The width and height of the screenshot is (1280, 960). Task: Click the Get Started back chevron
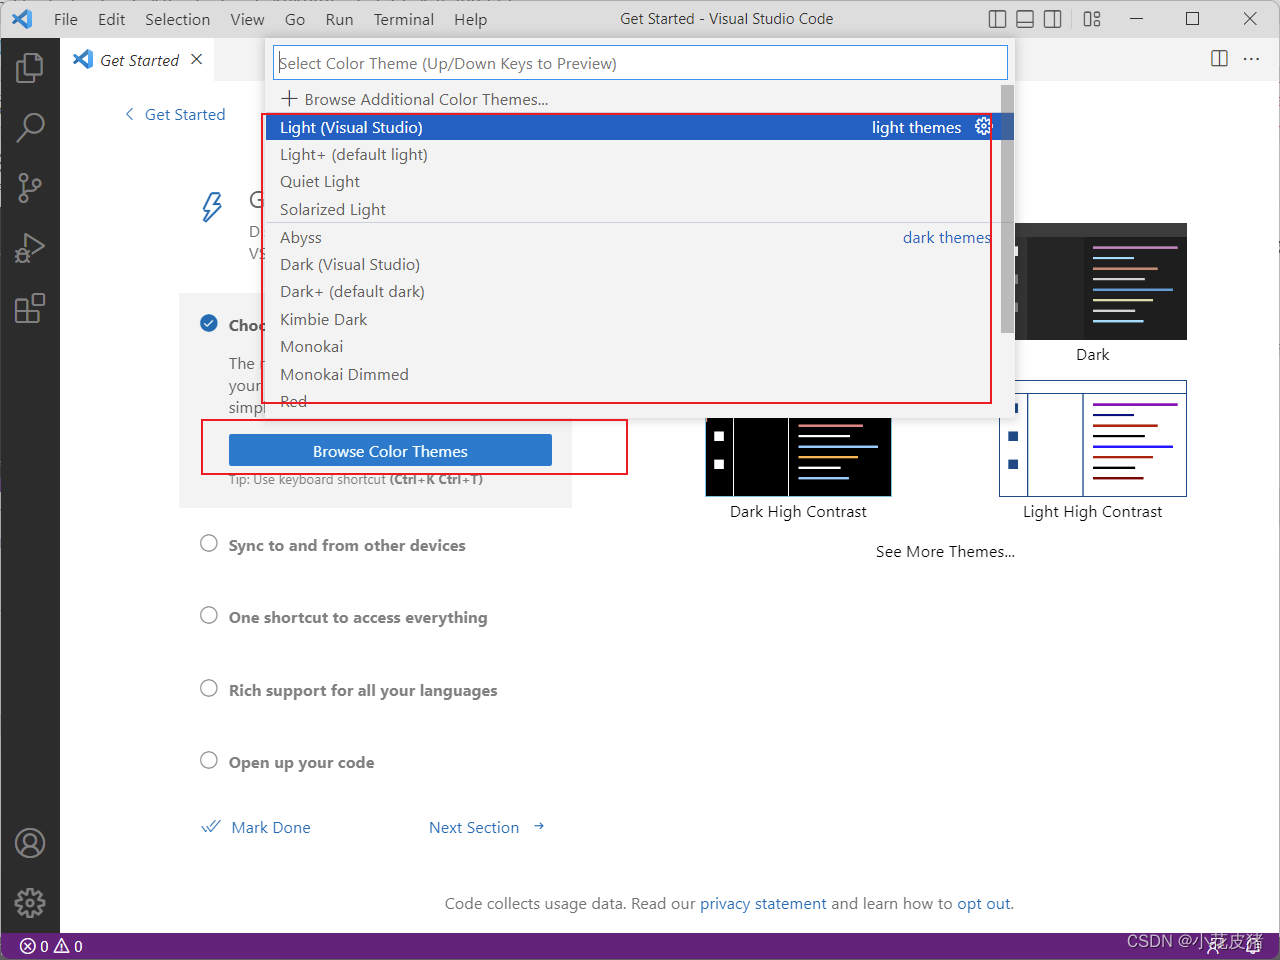tap(129, 114)
